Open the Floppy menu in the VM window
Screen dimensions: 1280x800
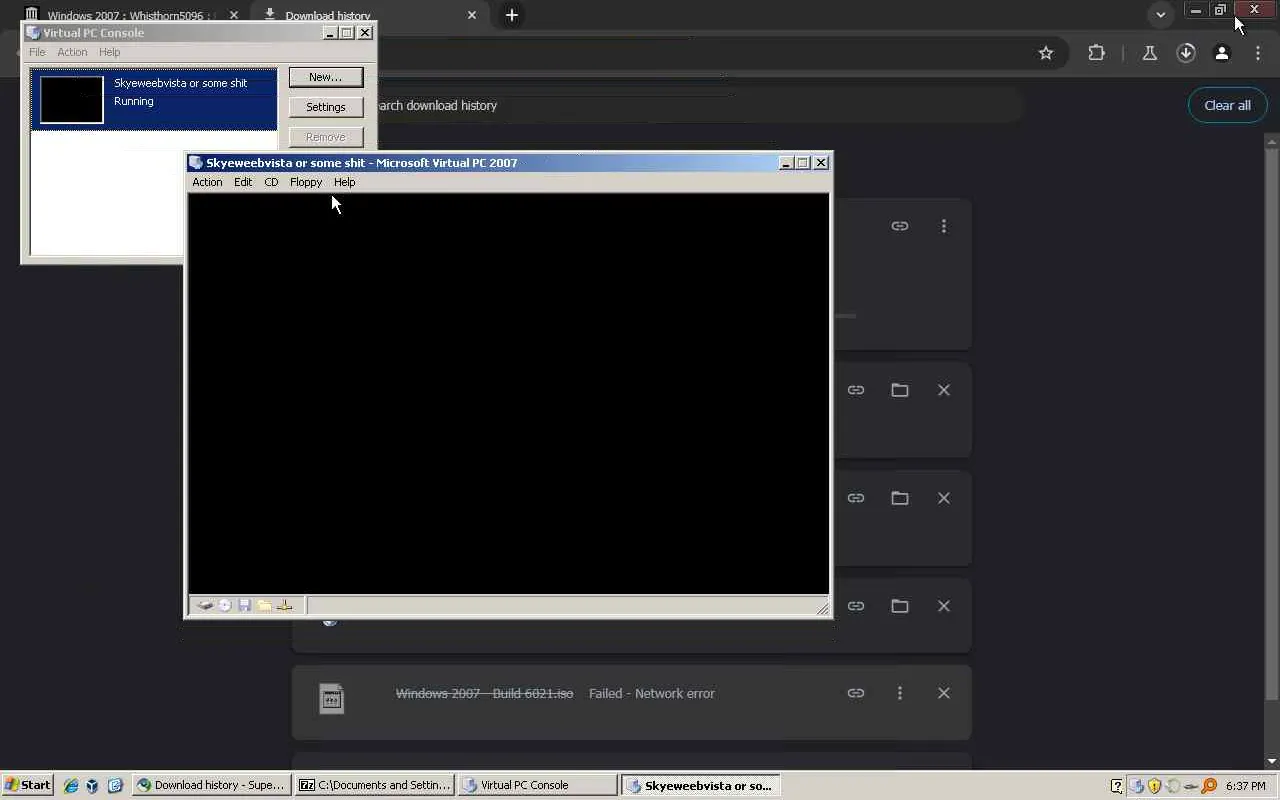pyautogui.click(x=306, y=182)
